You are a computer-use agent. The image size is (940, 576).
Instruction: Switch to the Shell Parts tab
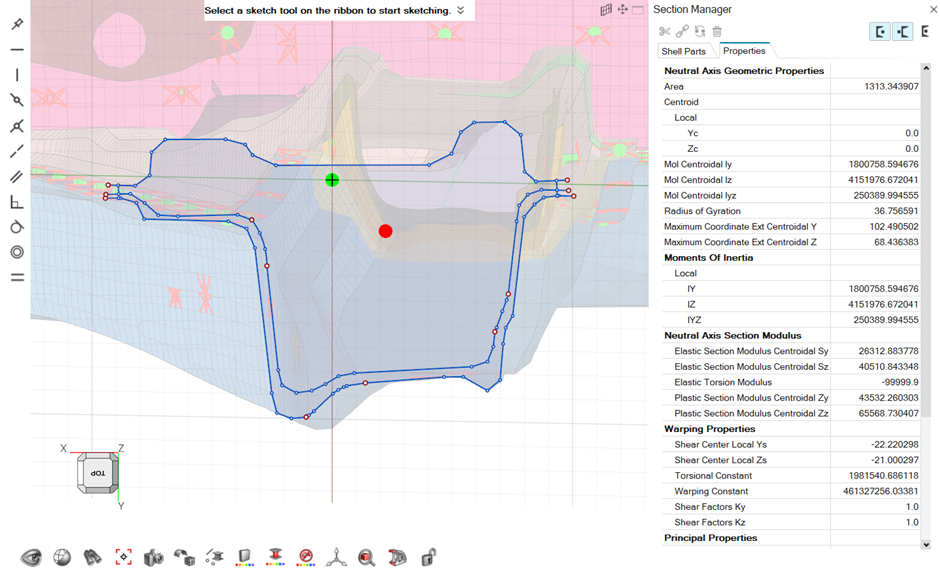[683, 51]
